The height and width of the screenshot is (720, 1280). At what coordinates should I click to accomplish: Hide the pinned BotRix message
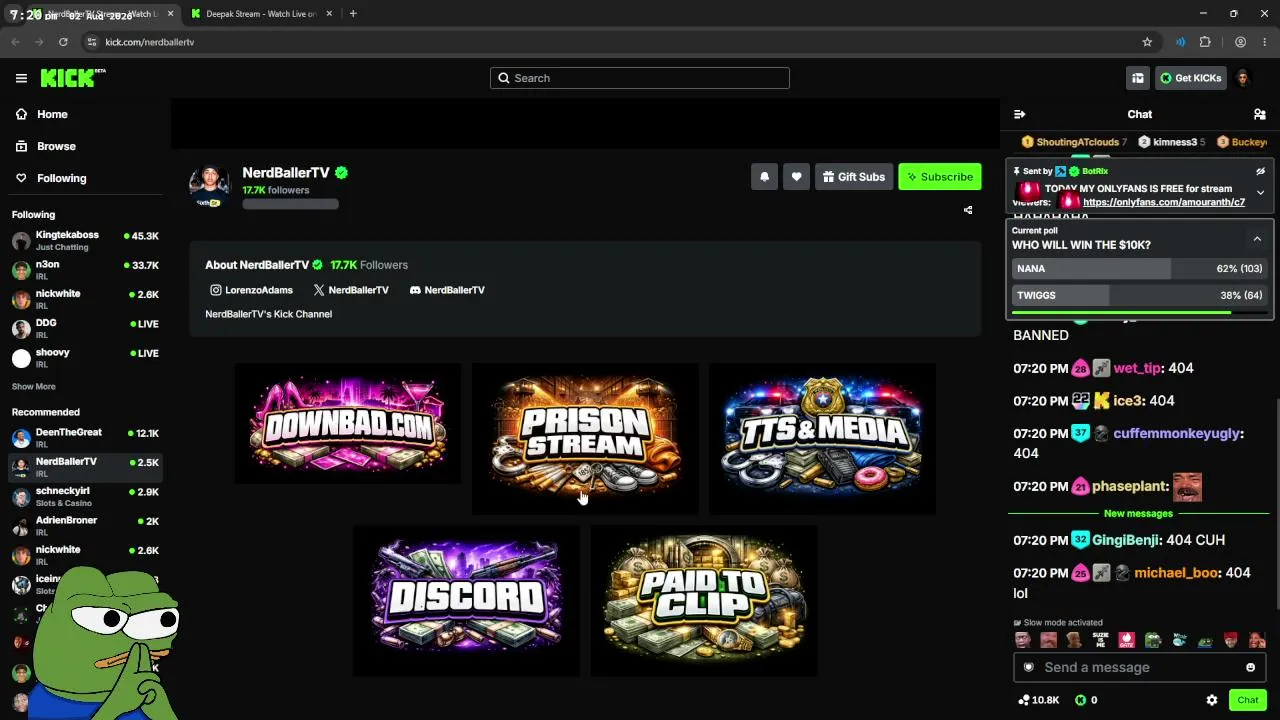tap(1260, 171)
